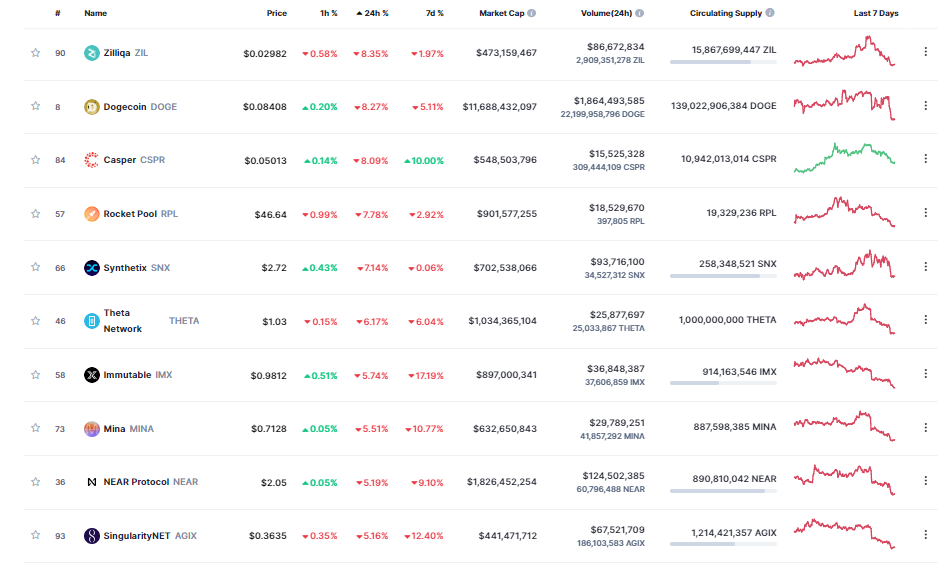Open NEAR Protocol three-dot menu
This screenshot has height=569, width=948.
pyautogui.click(x=925, y=480)
